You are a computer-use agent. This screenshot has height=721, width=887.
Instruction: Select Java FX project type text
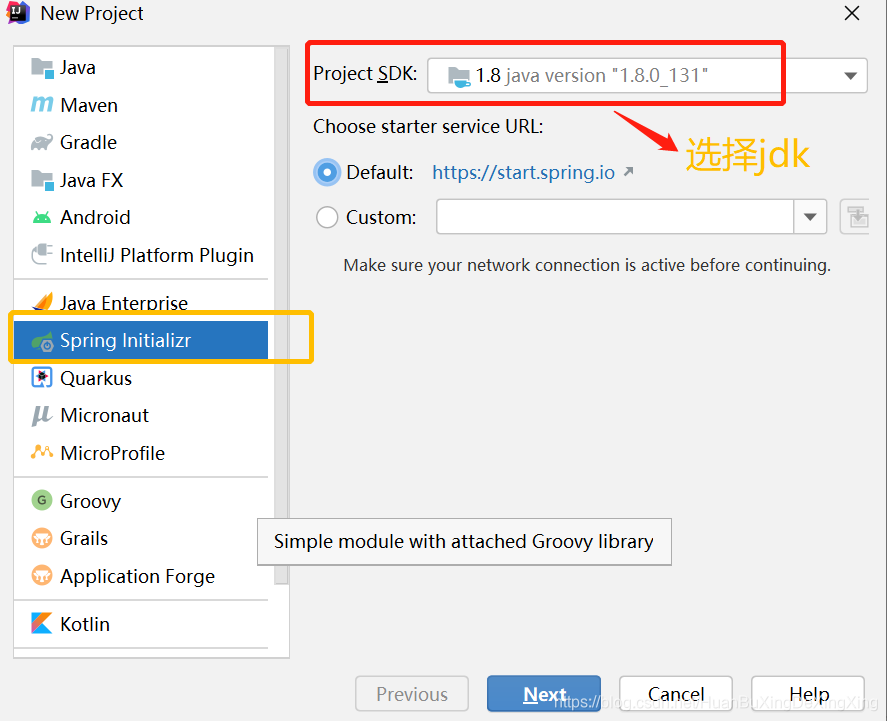coord(92,180)
